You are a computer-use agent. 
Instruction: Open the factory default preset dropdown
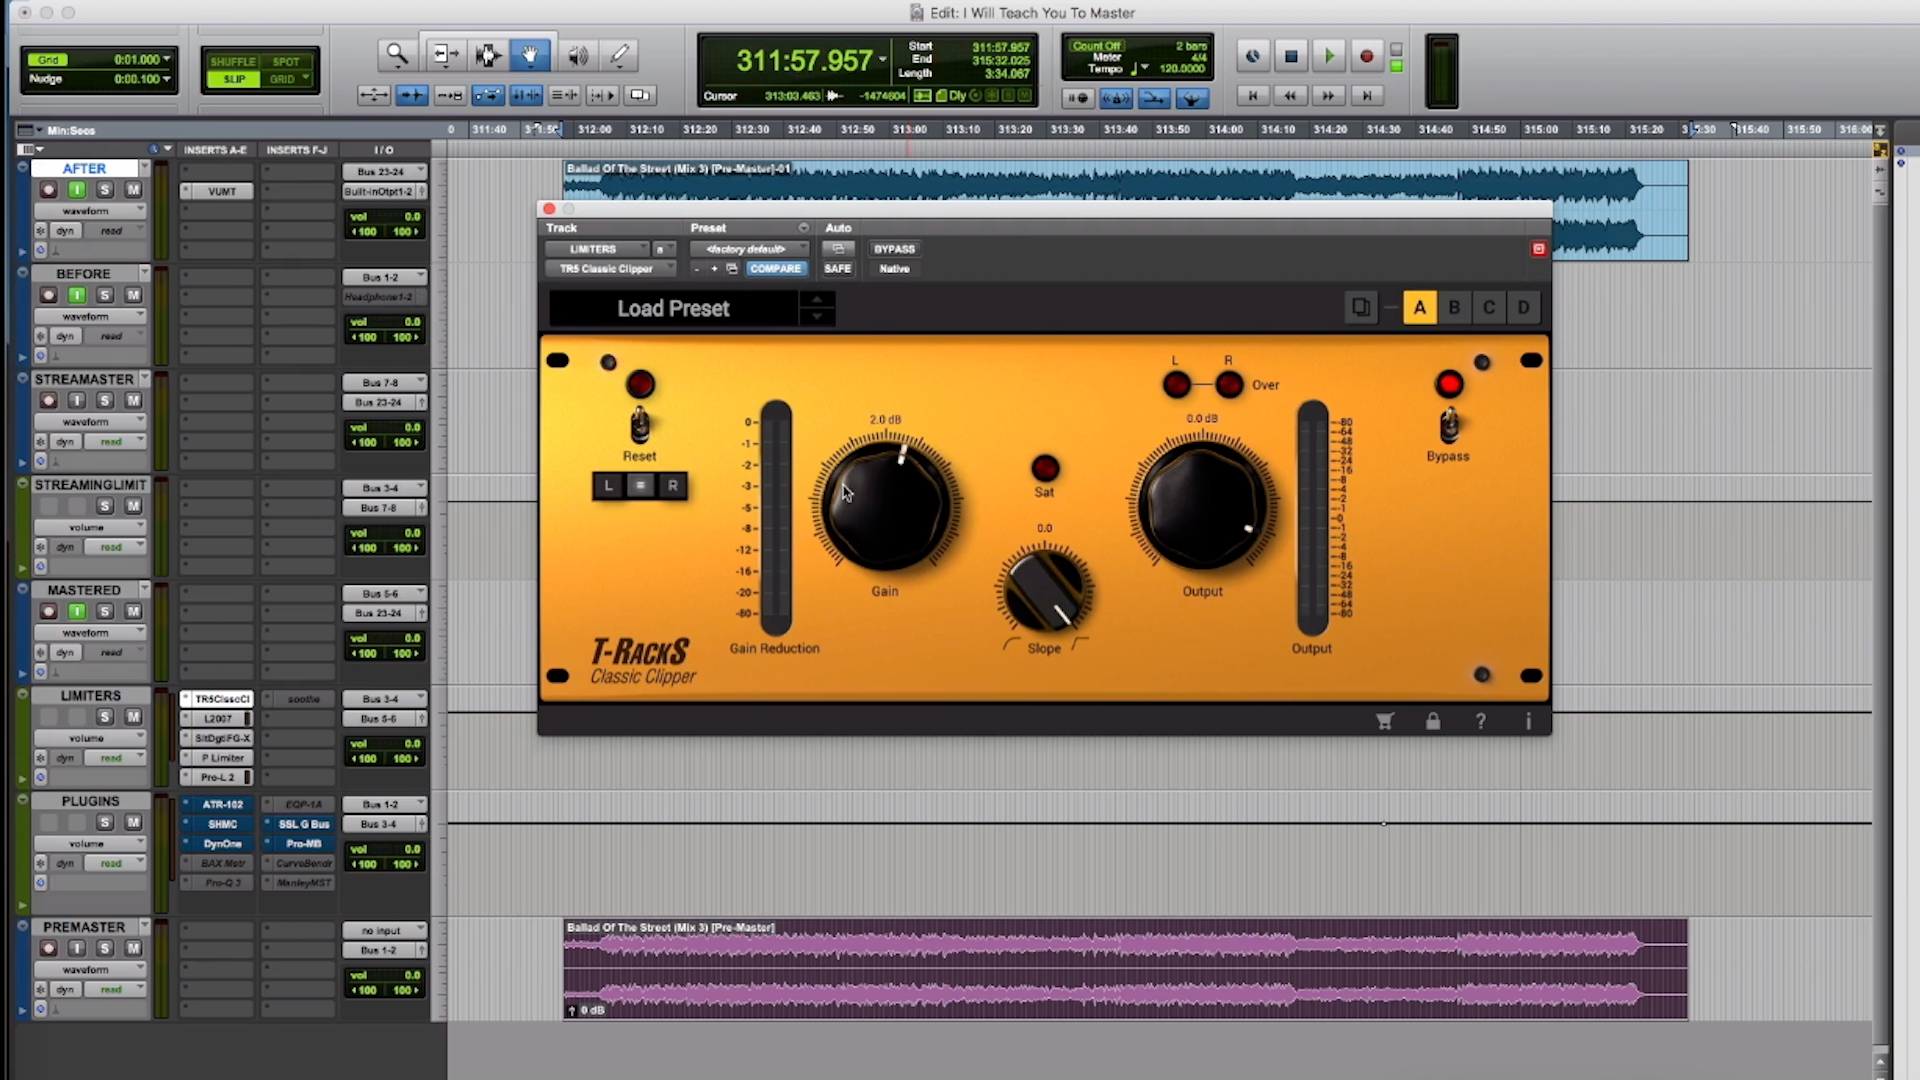click(x=748, y=249)
